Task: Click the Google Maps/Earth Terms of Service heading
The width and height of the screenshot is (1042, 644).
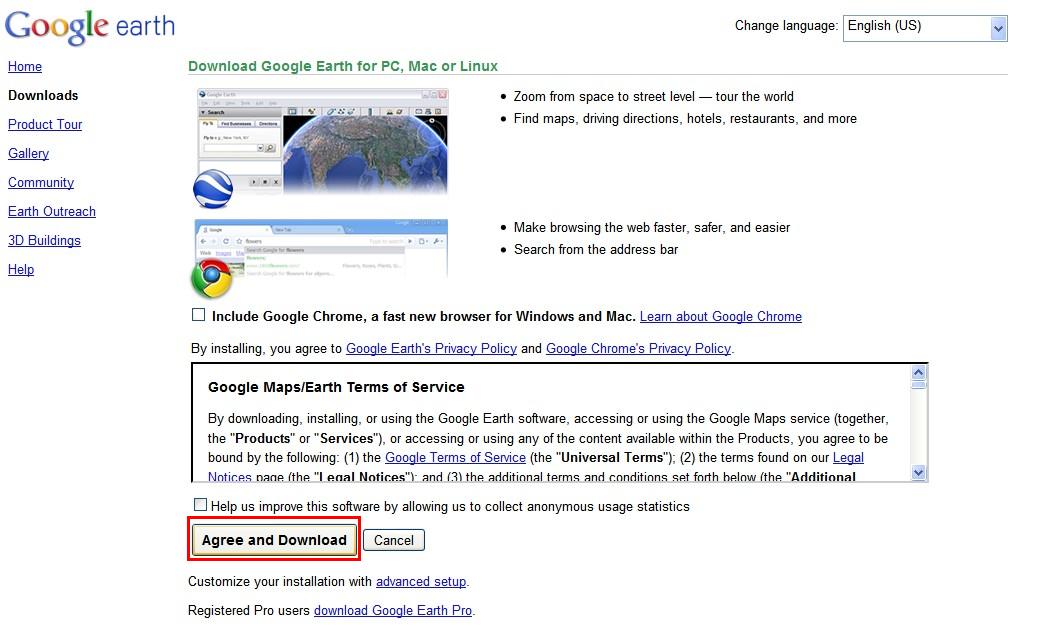Action: (x=336, y=387)
